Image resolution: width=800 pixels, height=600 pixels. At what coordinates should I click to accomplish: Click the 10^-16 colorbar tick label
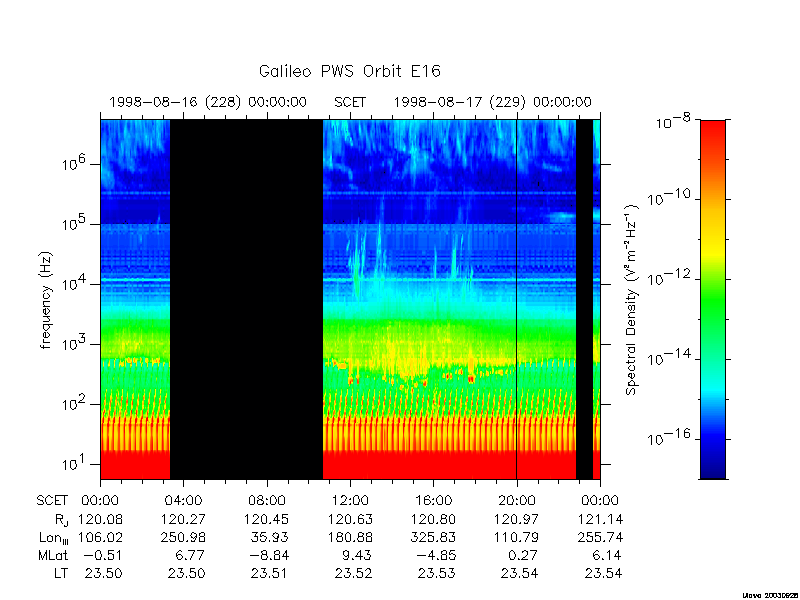coord(670,438)
